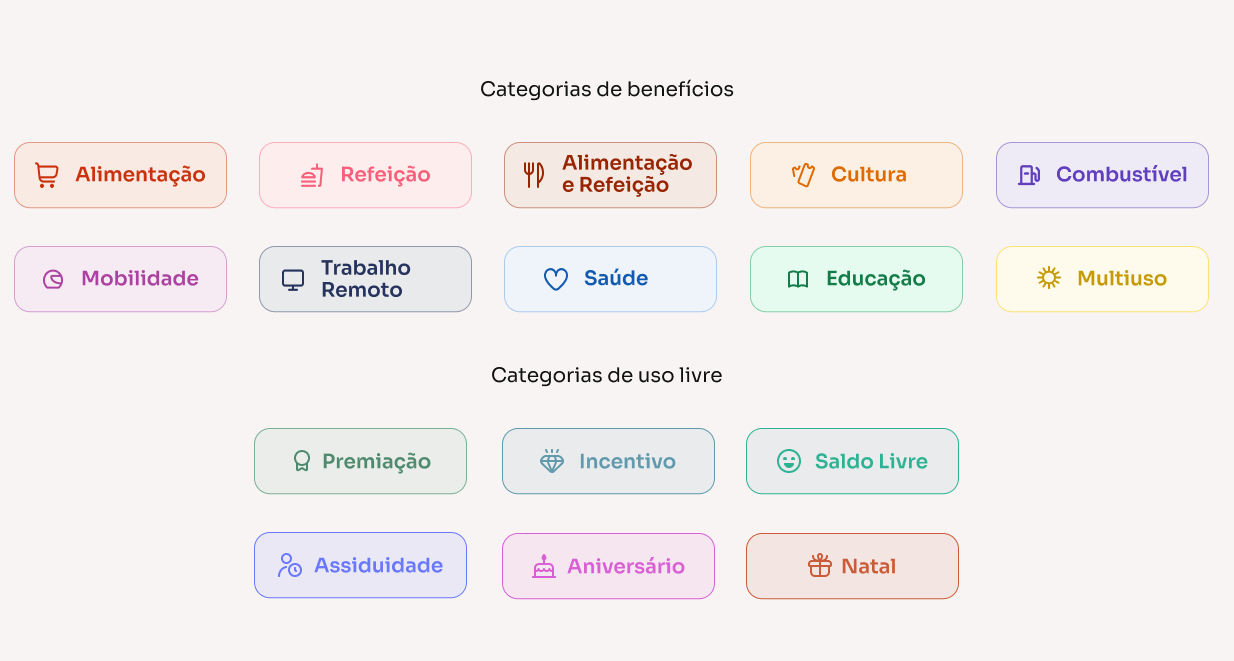Click the birthday cake icon in Aniversário

[543, 566]
